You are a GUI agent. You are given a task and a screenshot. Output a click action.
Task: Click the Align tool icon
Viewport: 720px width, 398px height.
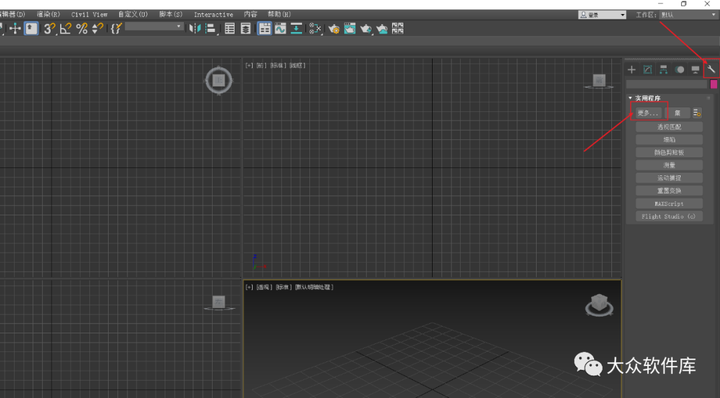click(211, 29)
